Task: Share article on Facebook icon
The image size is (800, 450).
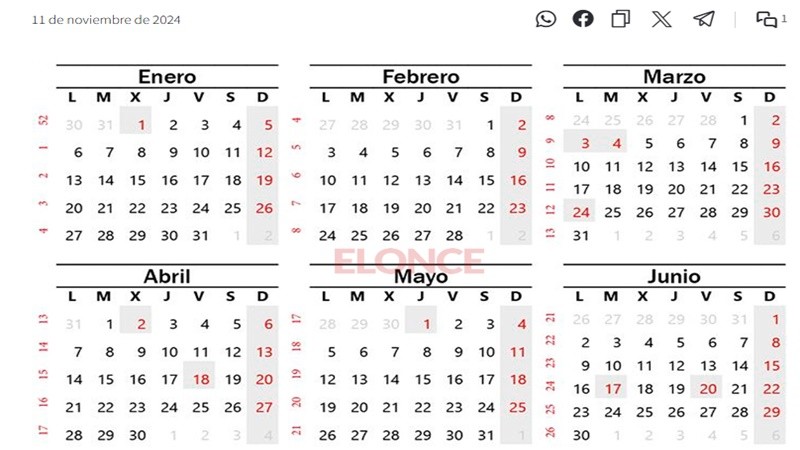Action: pyautogui.click(x=583, y=19)
